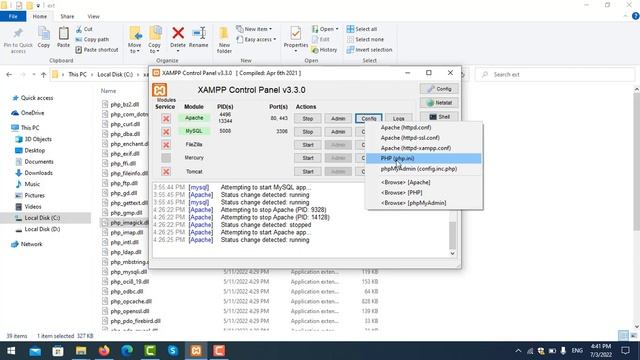Stop the Apache module
640x360 pixels.
(308, 119)
